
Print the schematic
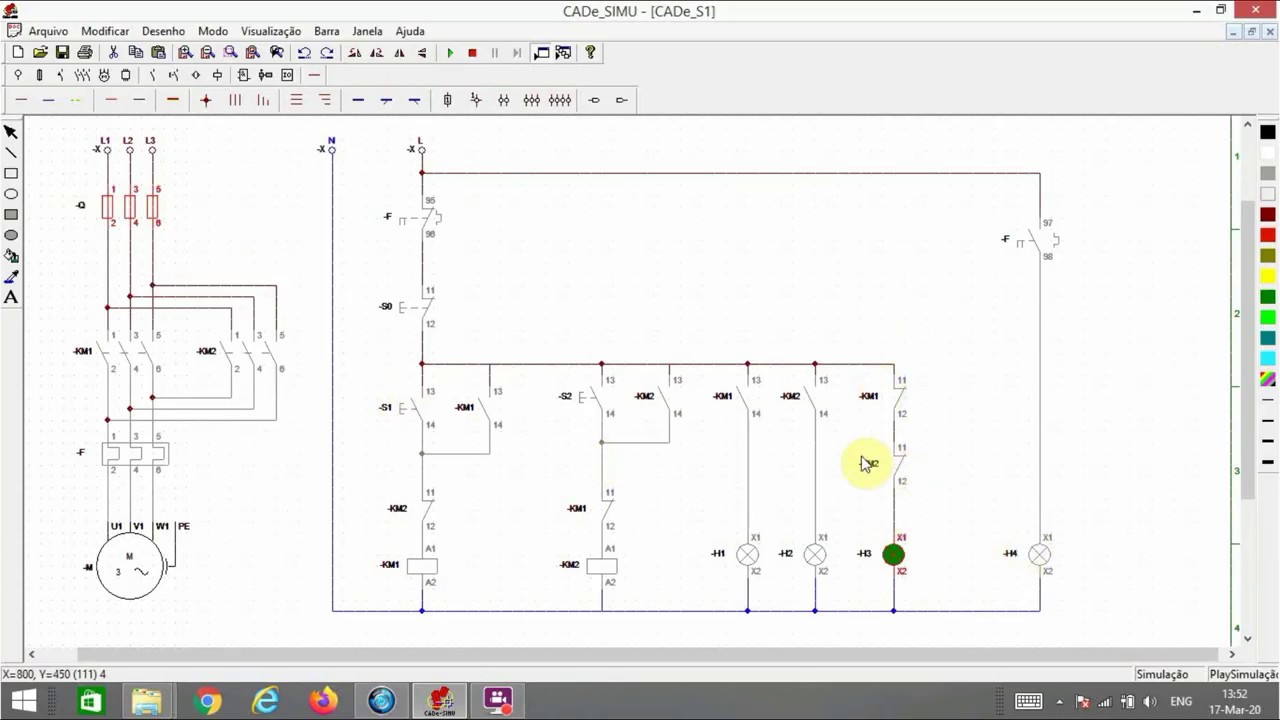(x=85, y=52)
